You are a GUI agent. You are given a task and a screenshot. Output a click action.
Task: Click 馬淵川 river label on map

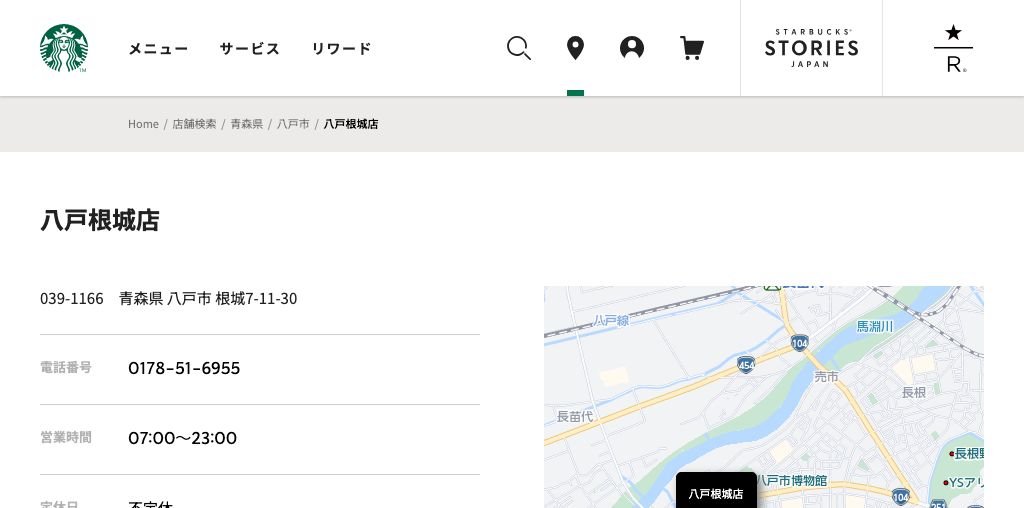pyautogui.click(x=875, y=326)
